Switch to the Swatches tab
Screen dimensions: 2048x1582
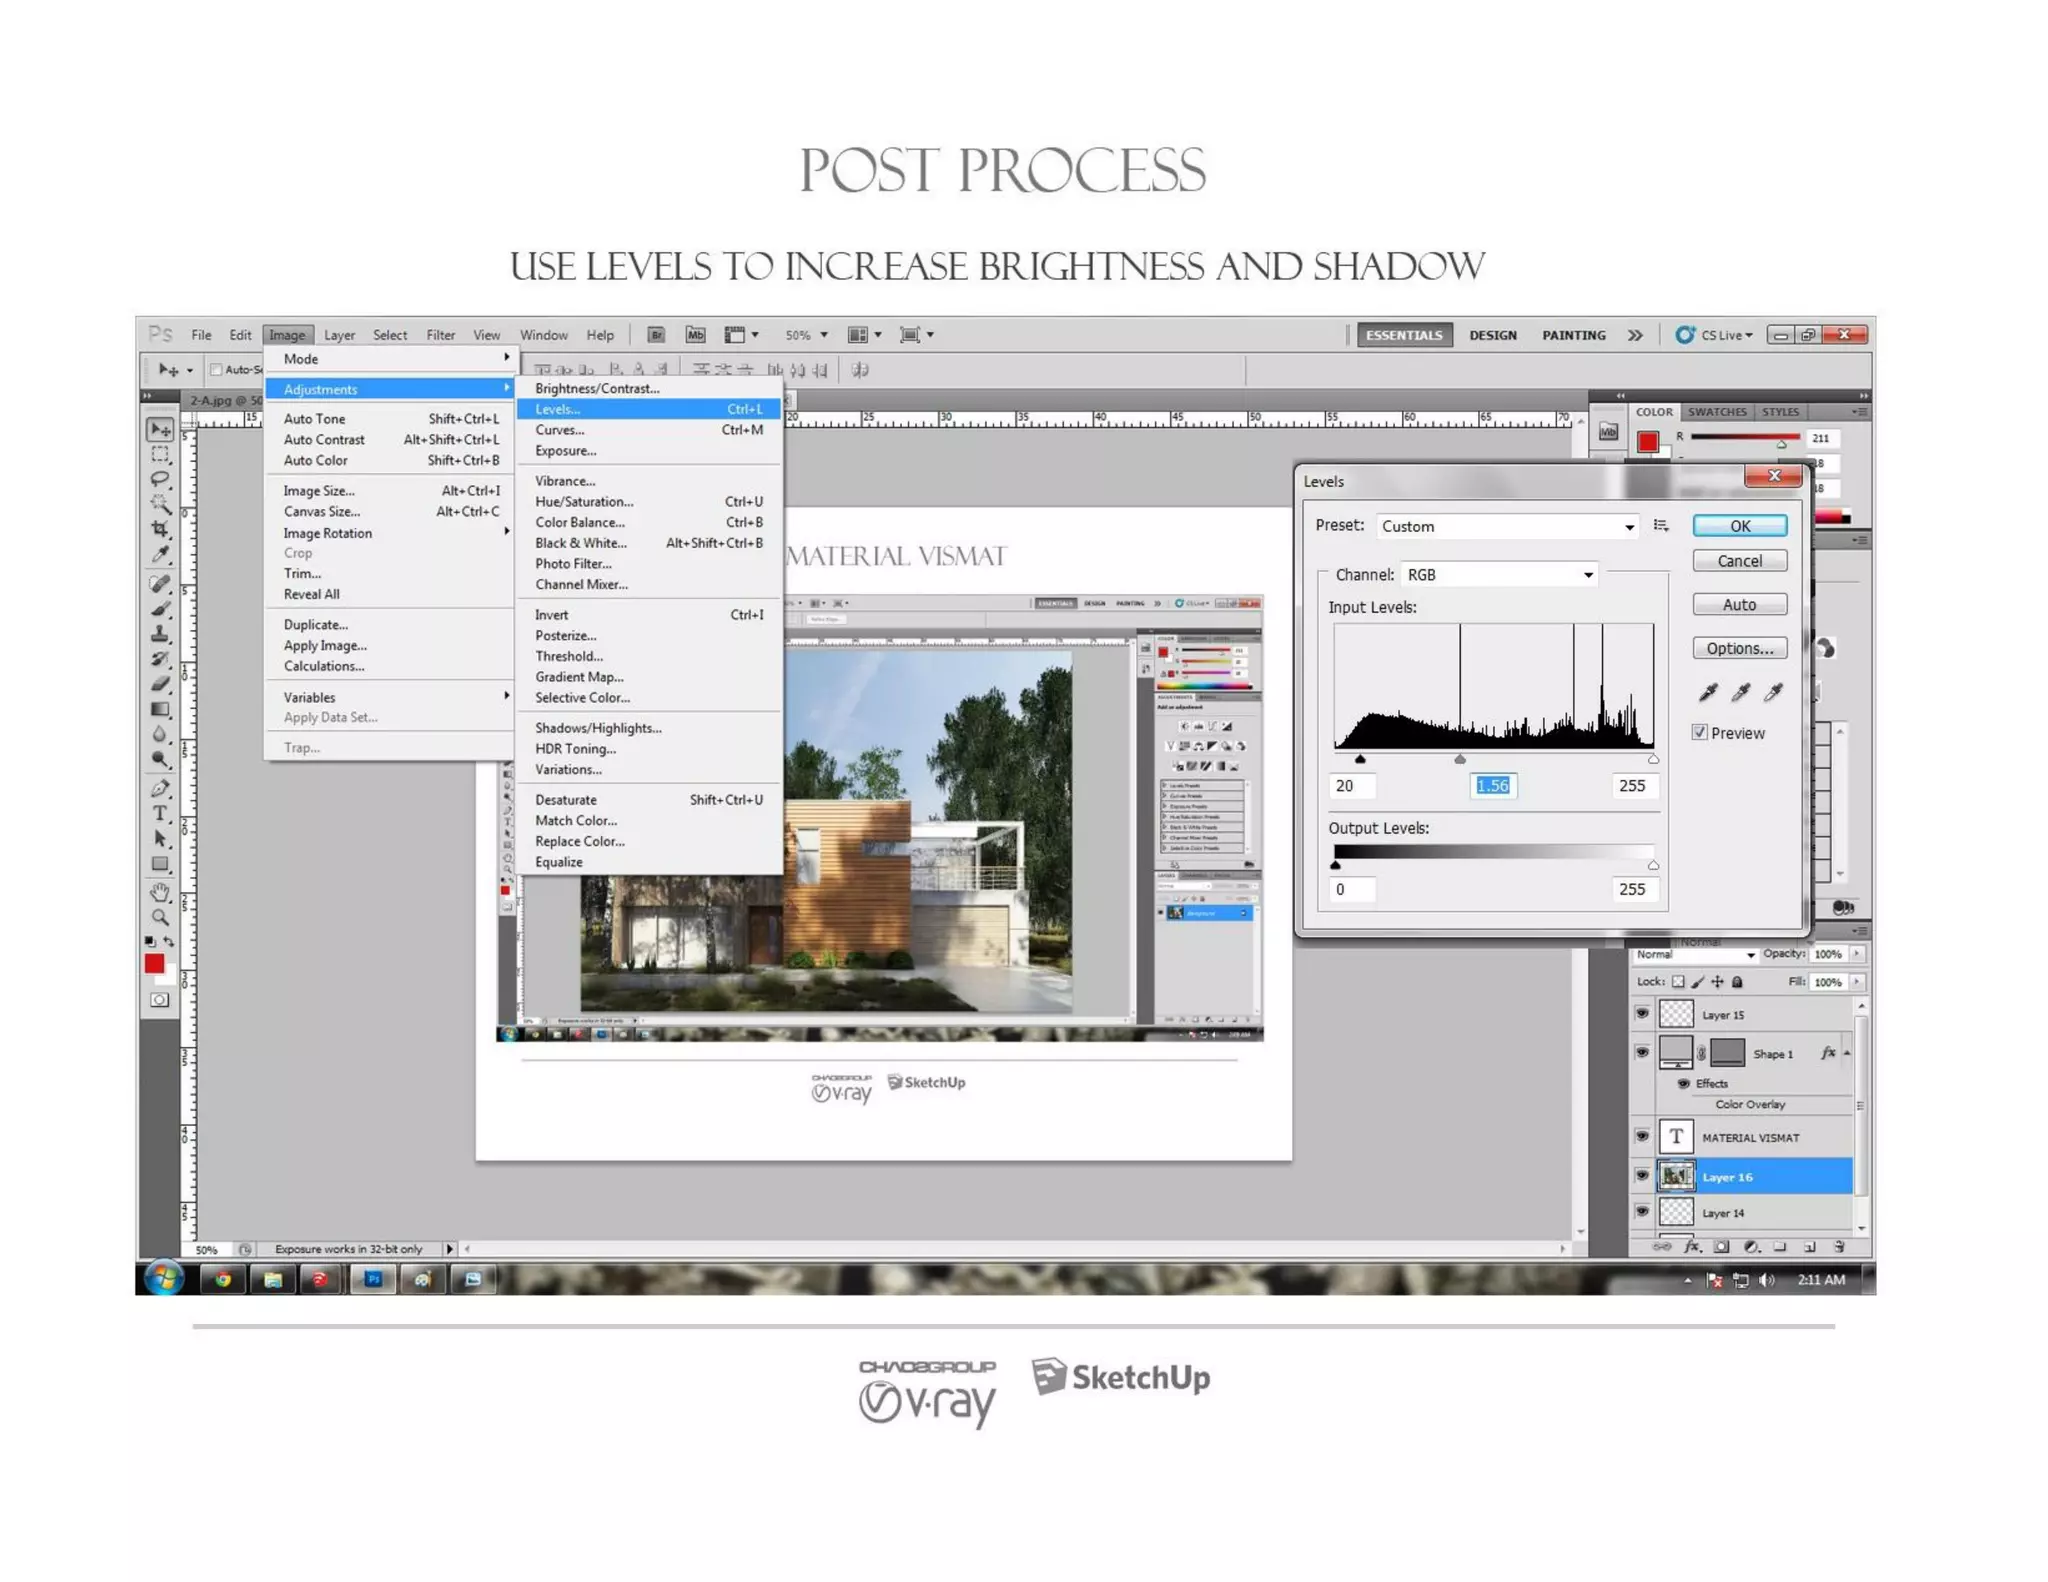pyautogui.click(x=1717, y=412)
